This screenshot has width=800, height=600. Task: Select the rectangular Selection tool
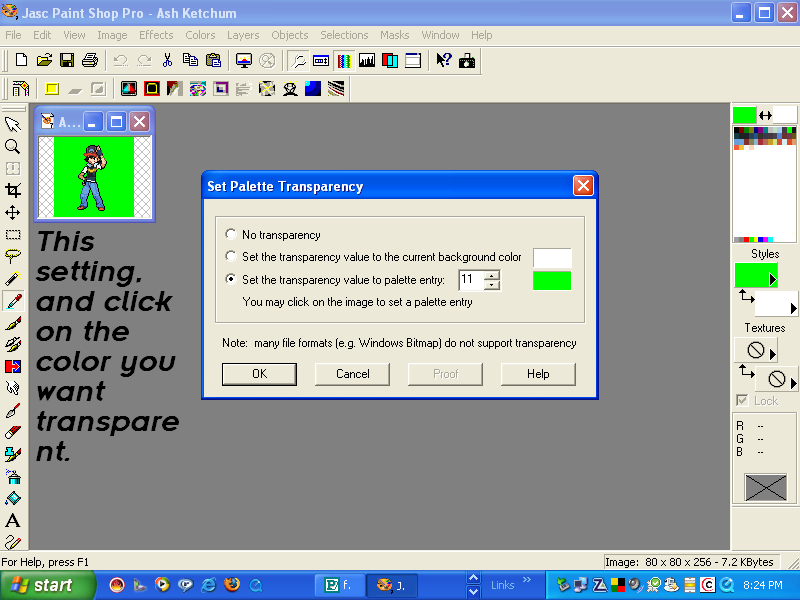[13, 235]
